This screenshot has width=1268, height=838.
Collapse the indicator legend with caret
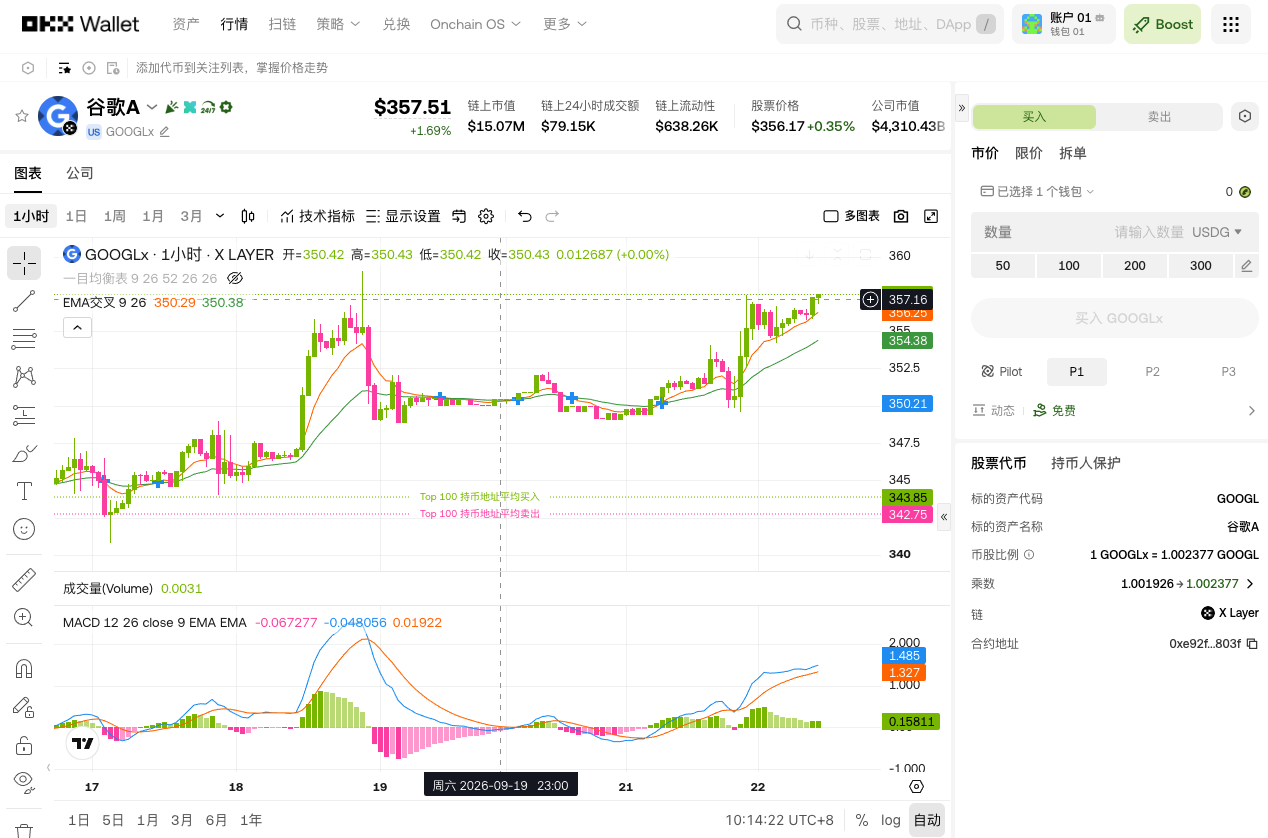[78, 327]
